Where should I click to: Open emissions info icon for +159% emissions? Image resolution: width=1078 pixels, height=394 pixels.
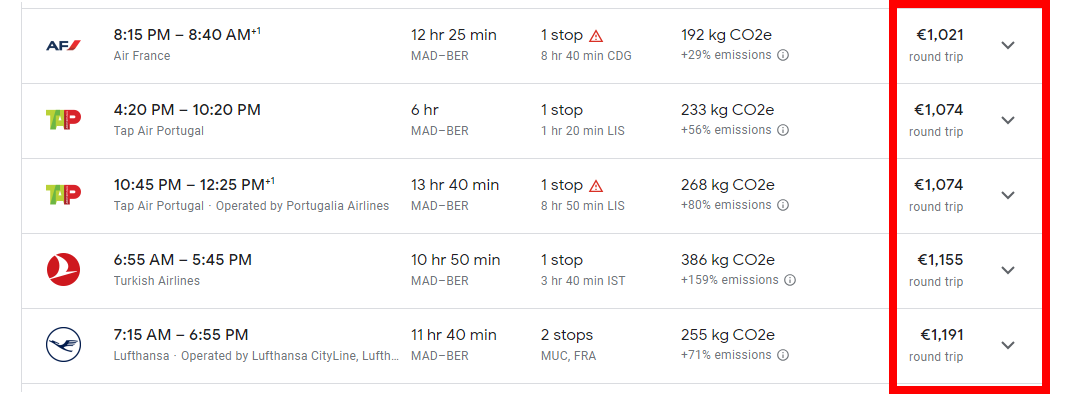coord(790,280)
